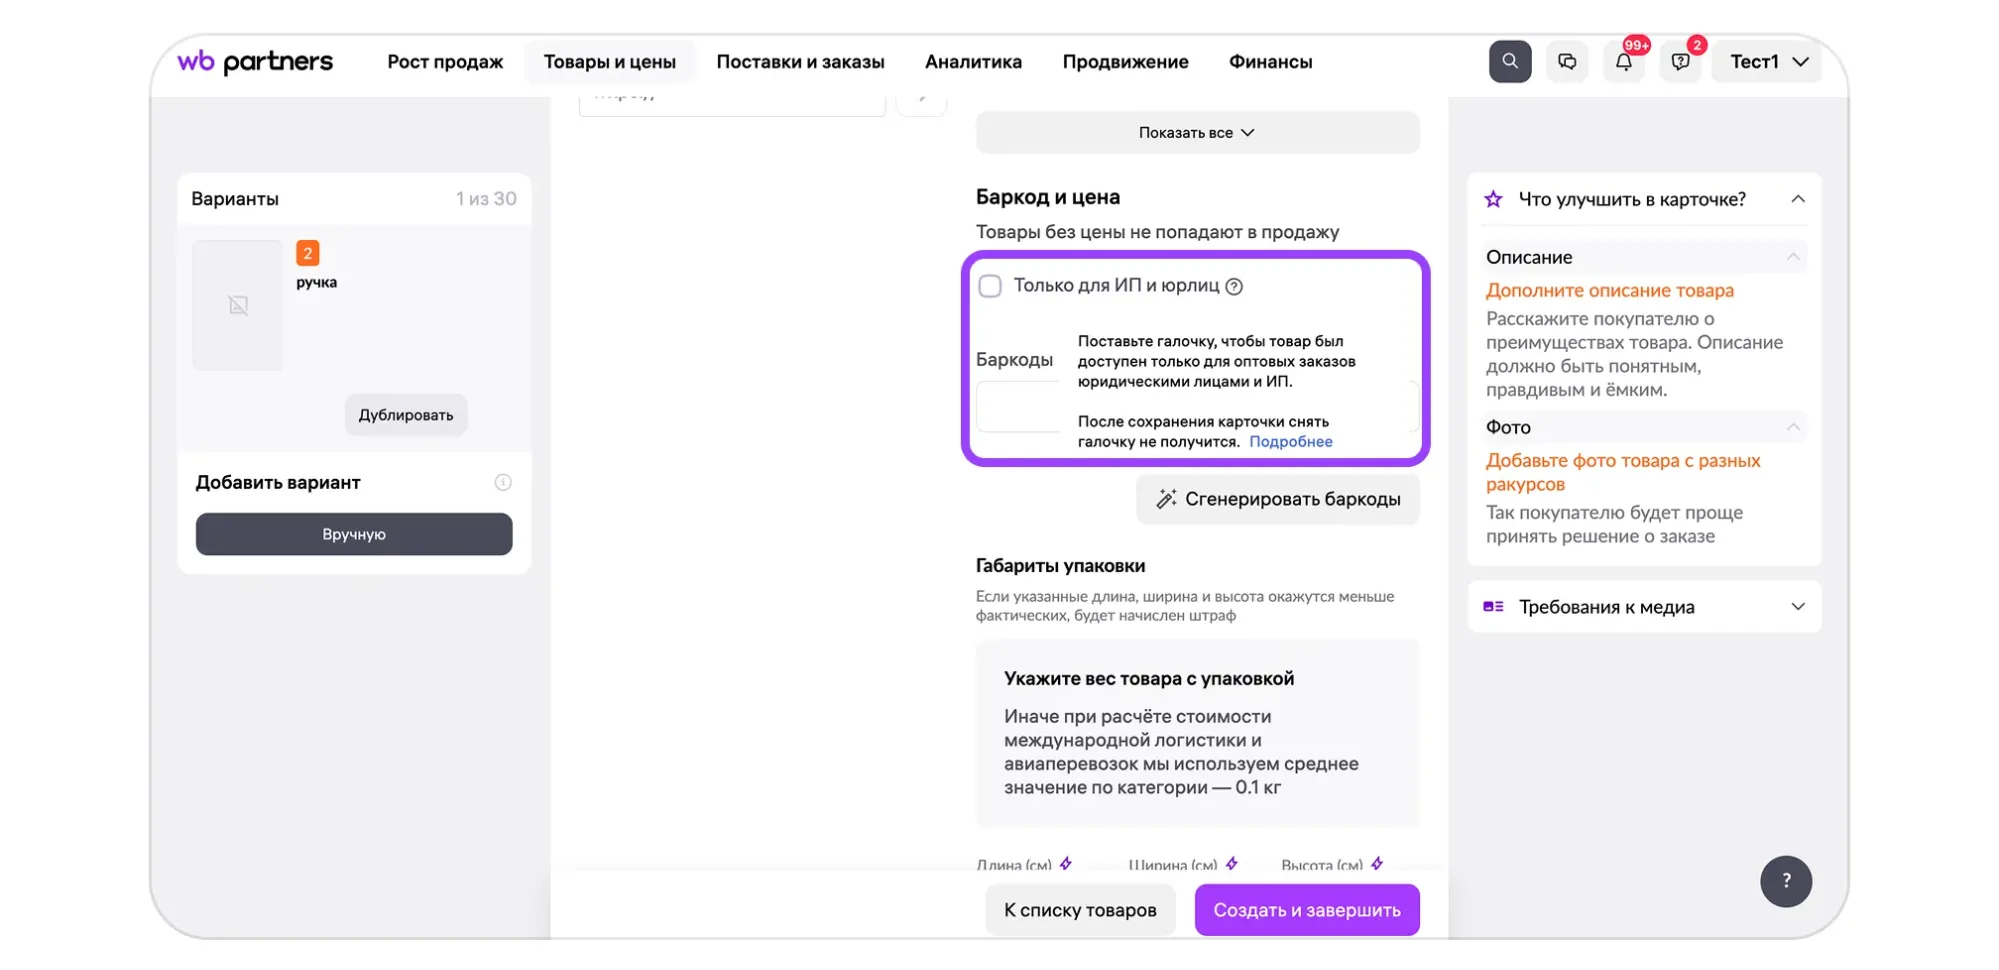Open the Тест1 account dropdown
1999x970 pixels.
pyautogui.click(x=1768, y=62)
